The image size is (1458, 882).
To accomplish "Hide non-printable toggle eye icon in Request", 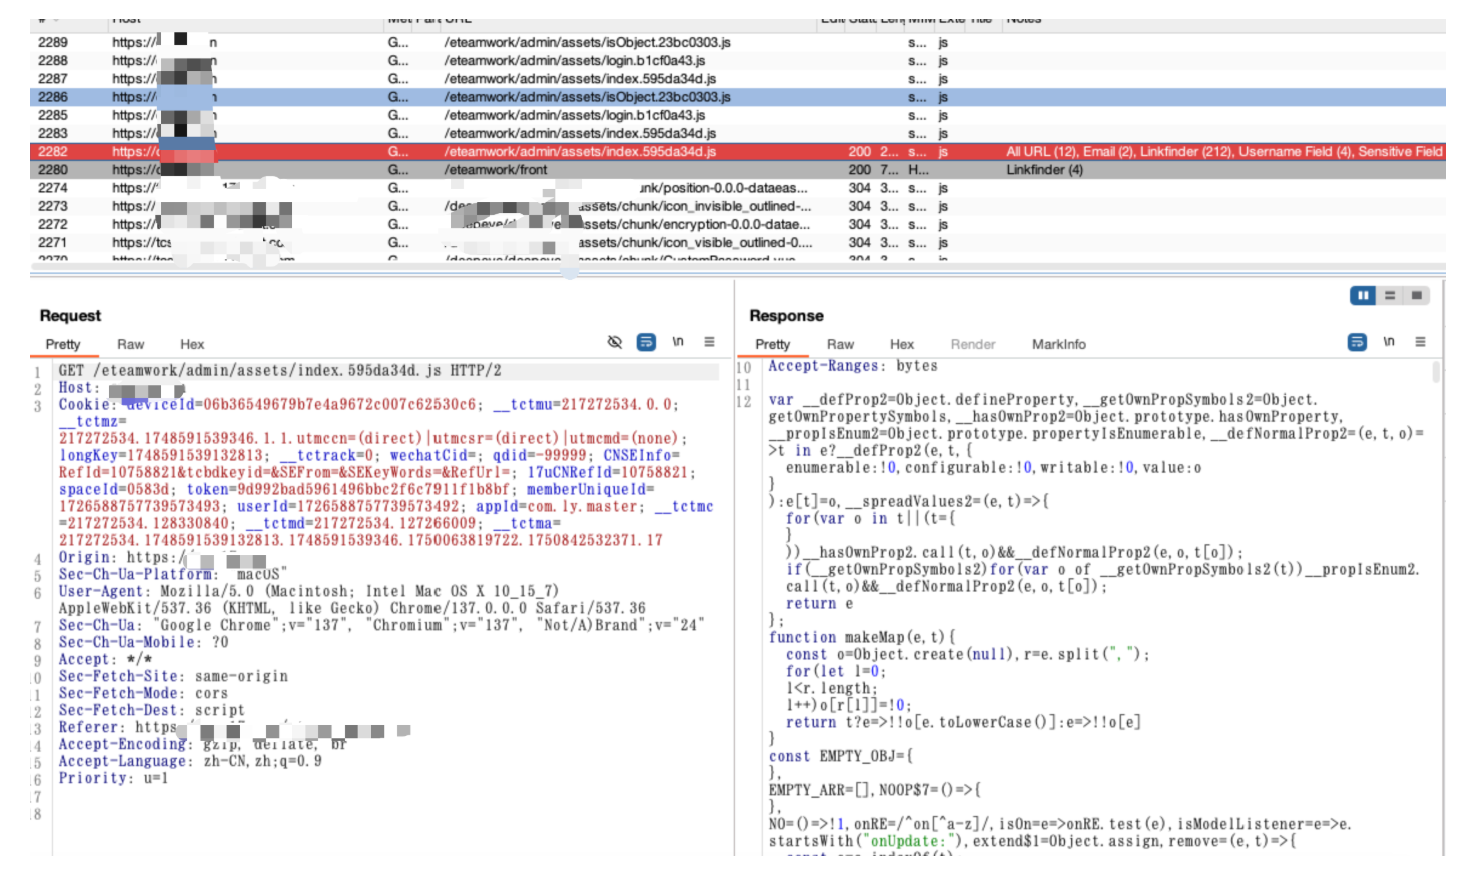I will point(615,342).
